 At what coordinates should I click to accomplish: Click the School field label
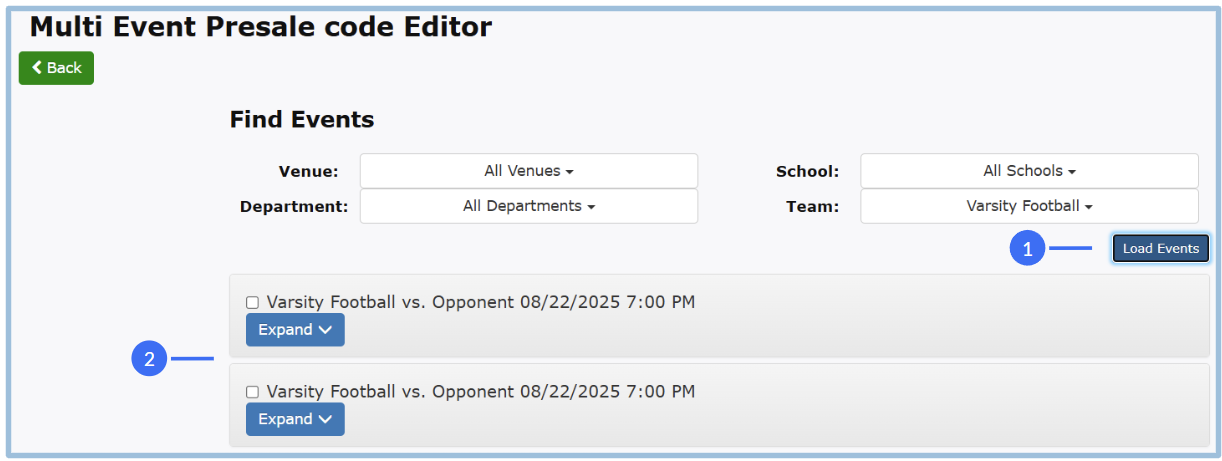coord(807,171)
